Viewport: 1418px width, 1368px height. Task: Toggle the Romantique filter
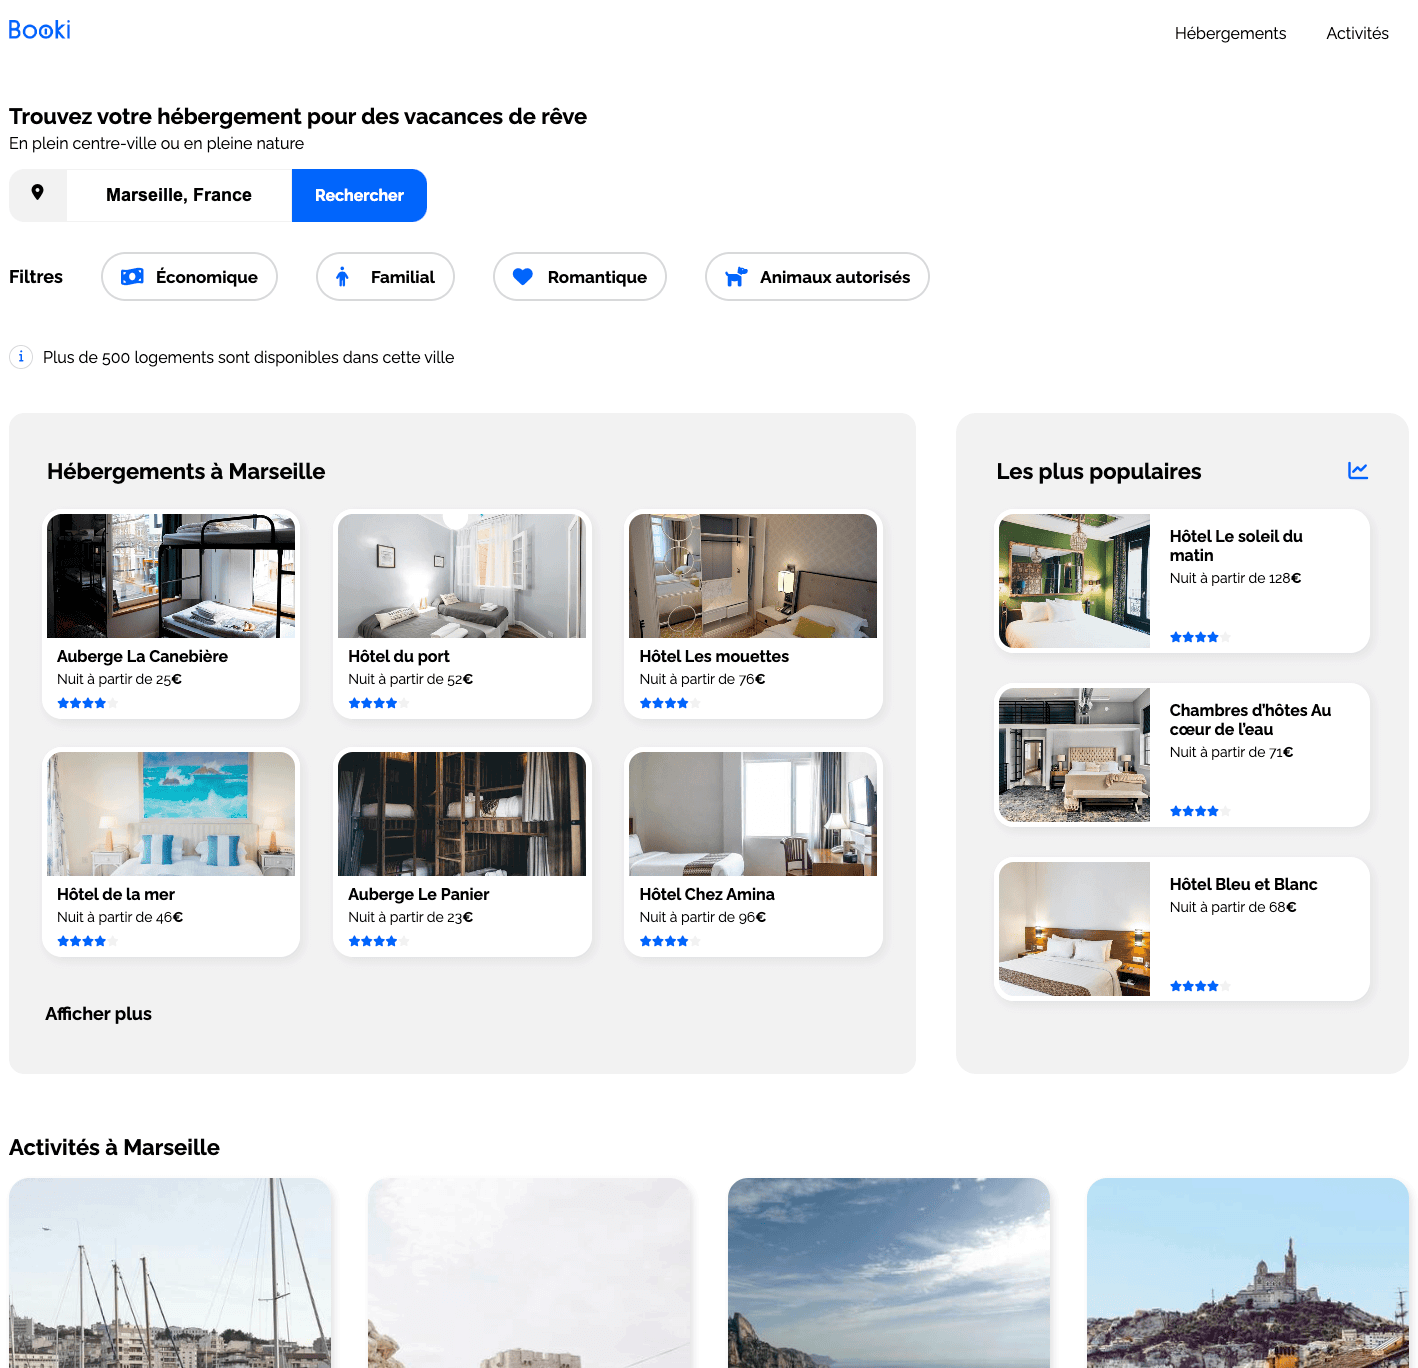(x=579, y=277)
